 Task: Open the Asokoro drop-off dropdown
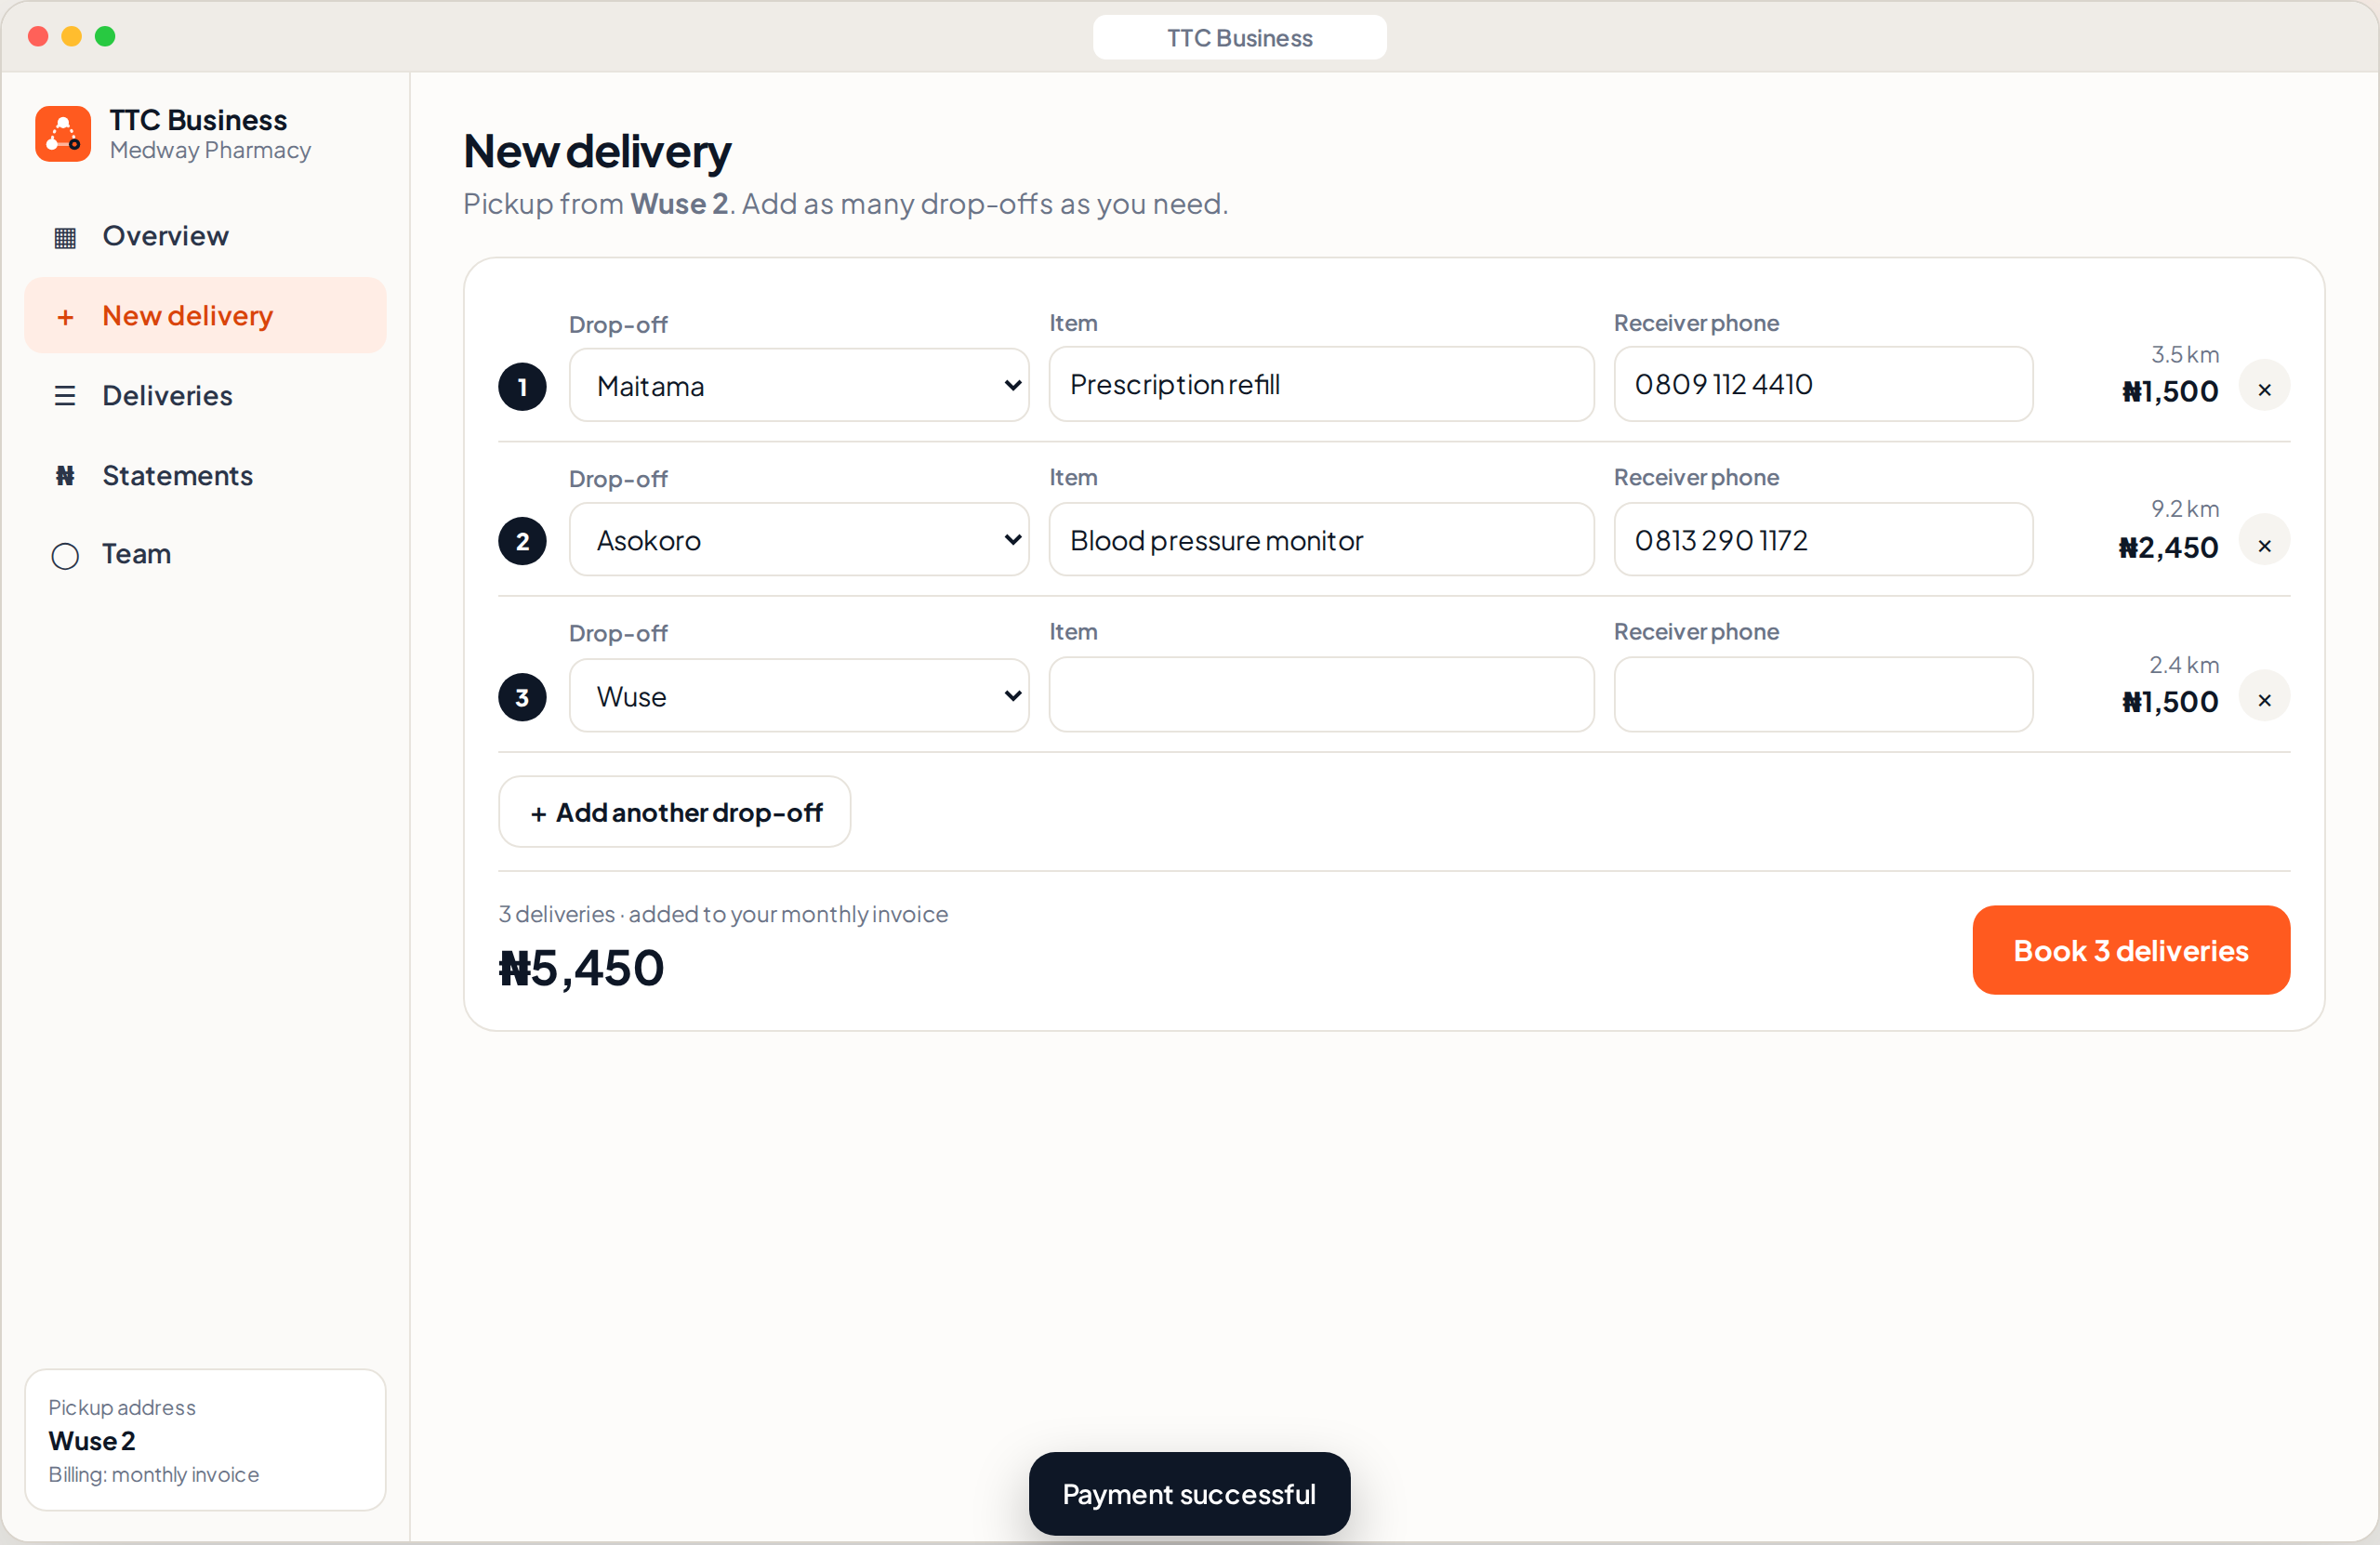tap(799, 541)
